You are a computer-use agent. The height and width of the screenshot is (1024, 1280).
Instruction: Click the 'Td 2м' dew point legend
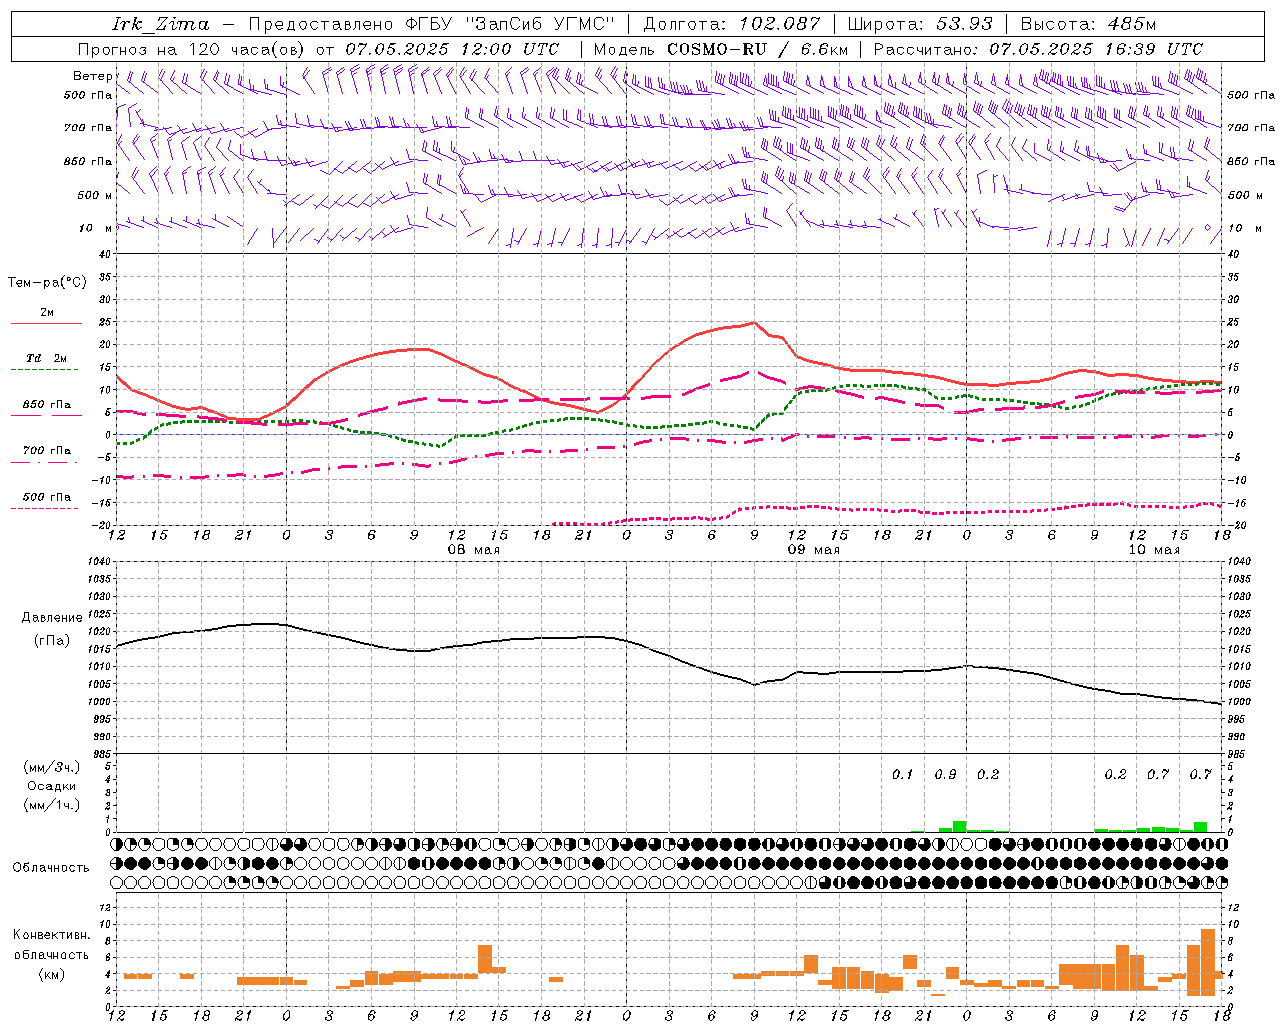(47, 358)
